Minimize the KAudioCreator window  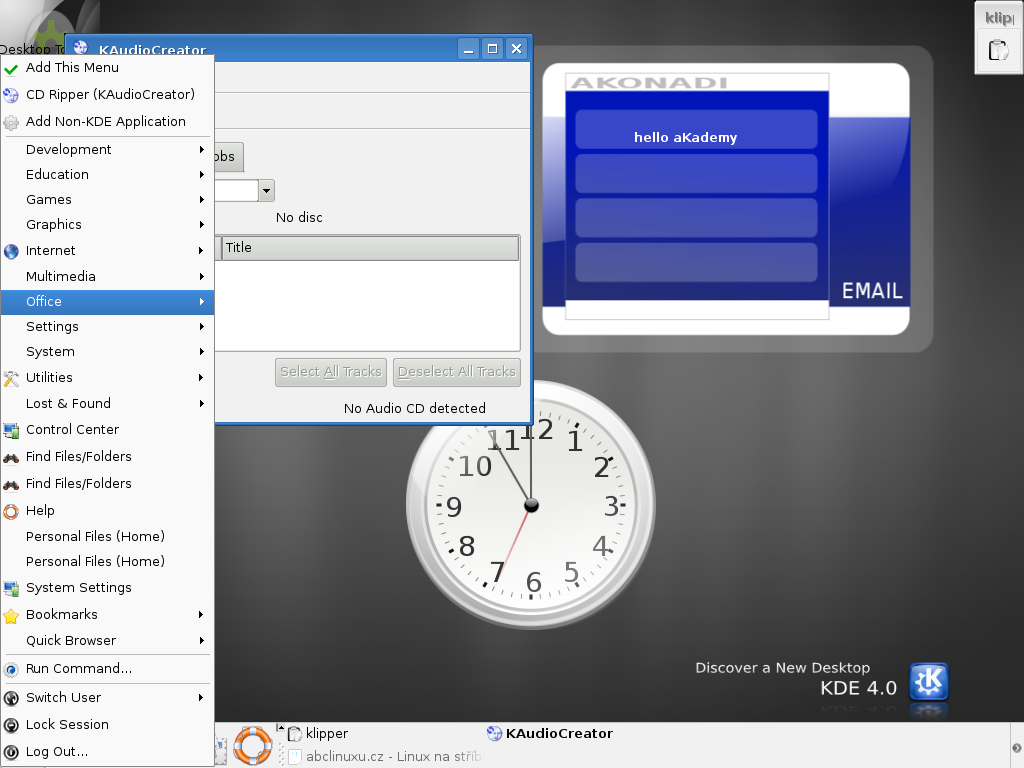(x=468, y=49)
